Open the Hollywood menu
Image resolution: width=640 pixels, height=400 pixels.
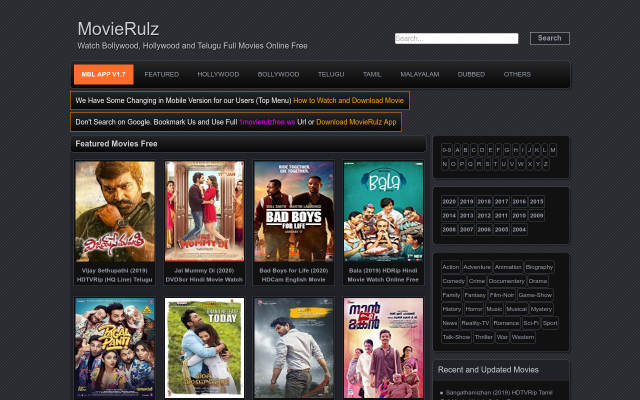click(218, 74)
